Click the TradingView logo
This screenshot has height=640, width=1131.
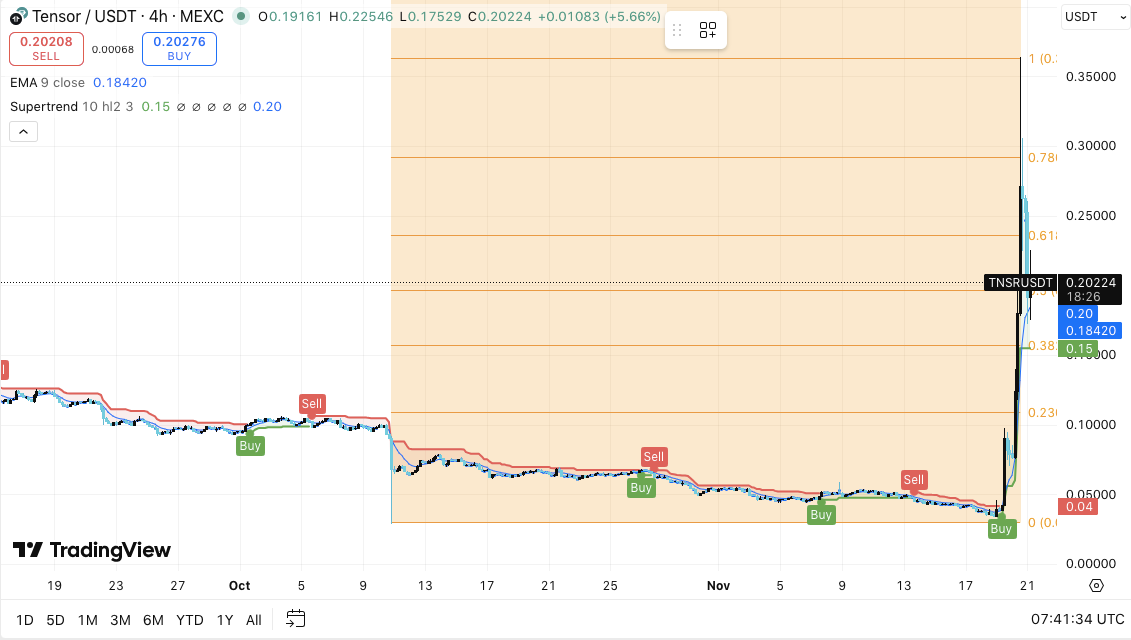click(91, 549)
